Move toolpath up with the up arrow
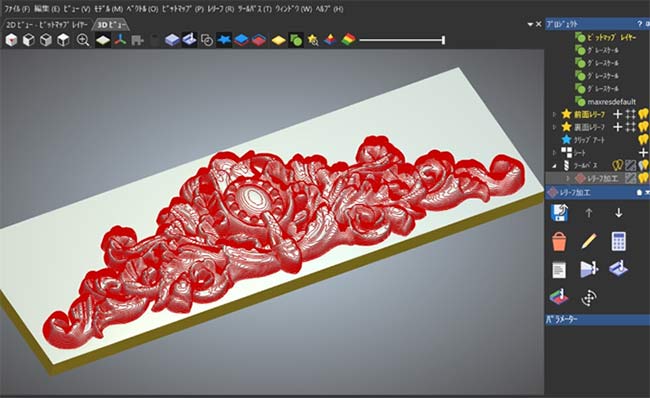Viewport: 650px width, 398px height. [589, 213]
